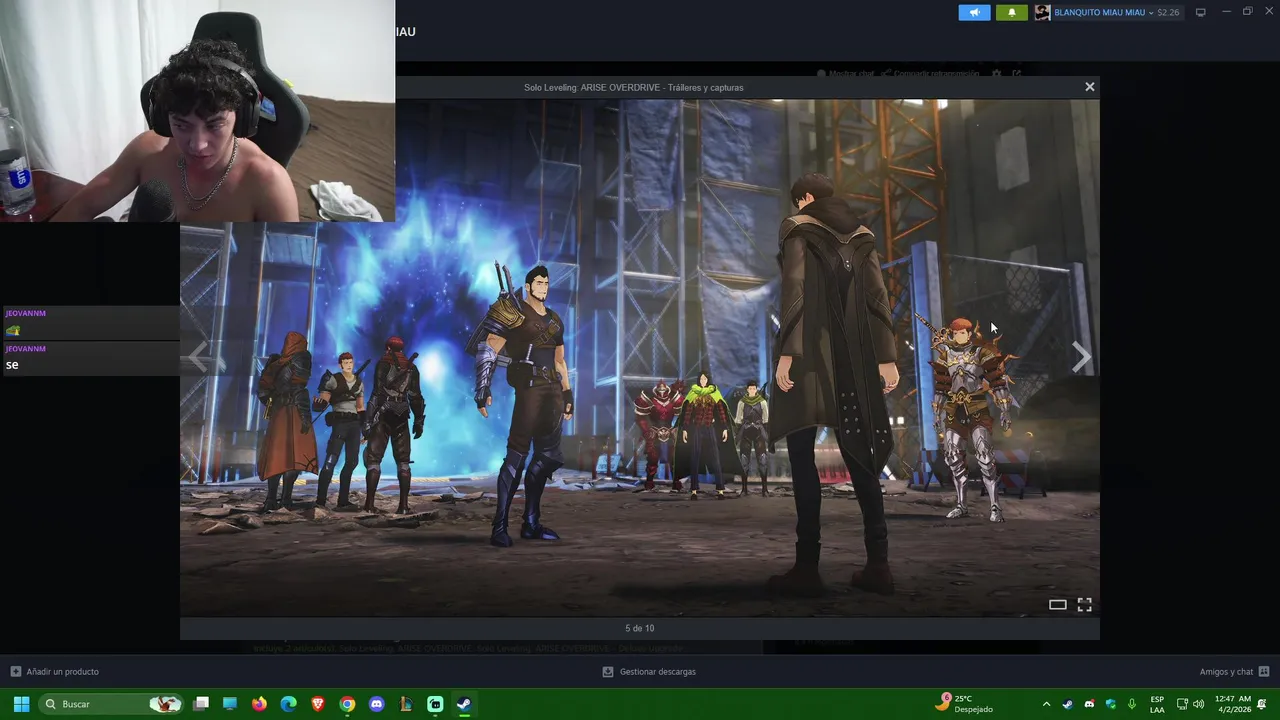Switch the ESP LAA input language
This screenshot has height=720, width=1280.
pos(1157,704)
